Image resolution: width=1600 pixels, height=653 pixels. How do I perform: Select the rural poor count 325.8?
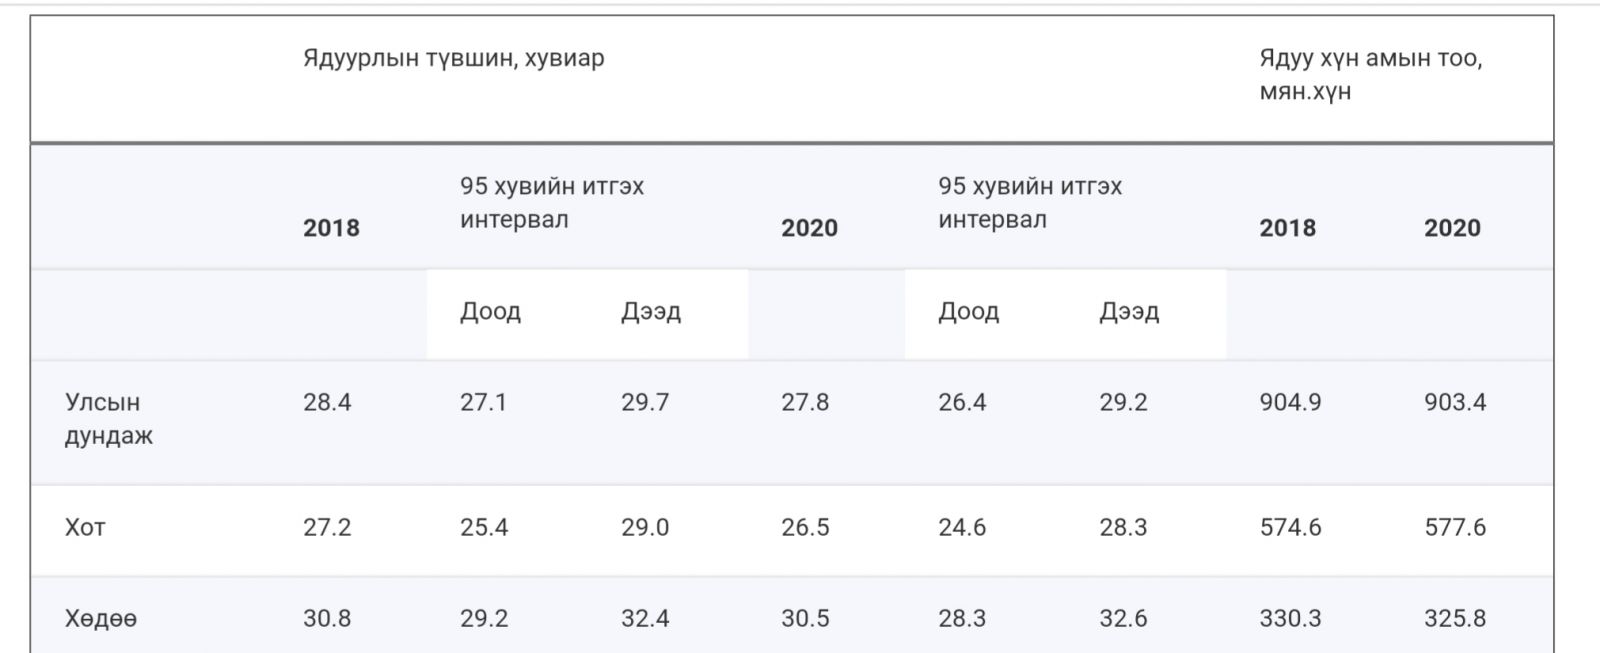point(1455,619)
